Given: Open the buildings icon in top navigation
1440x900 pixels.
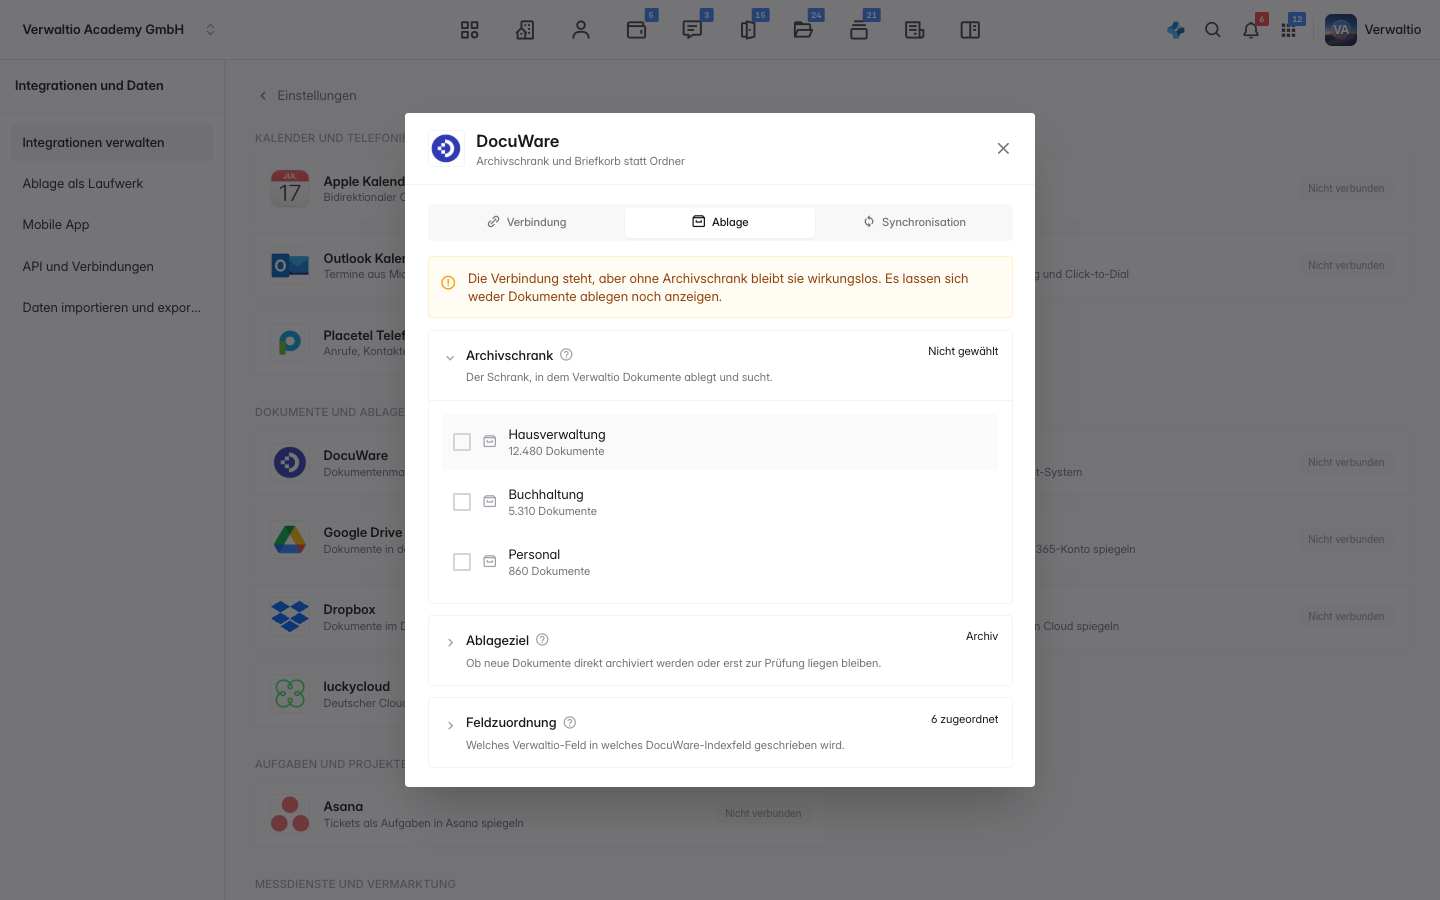Looking at the screenshot, I should pyautogui.click(x=525, y=30).
